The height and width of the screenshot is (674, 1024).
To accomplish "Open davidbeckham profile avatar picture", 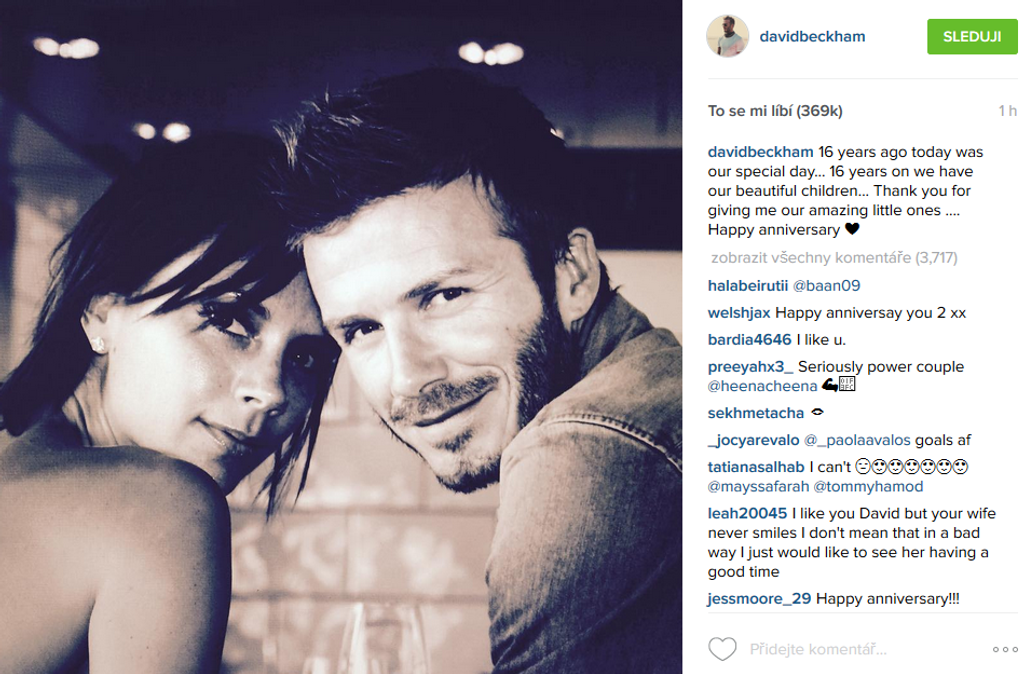I will [728, 36].
